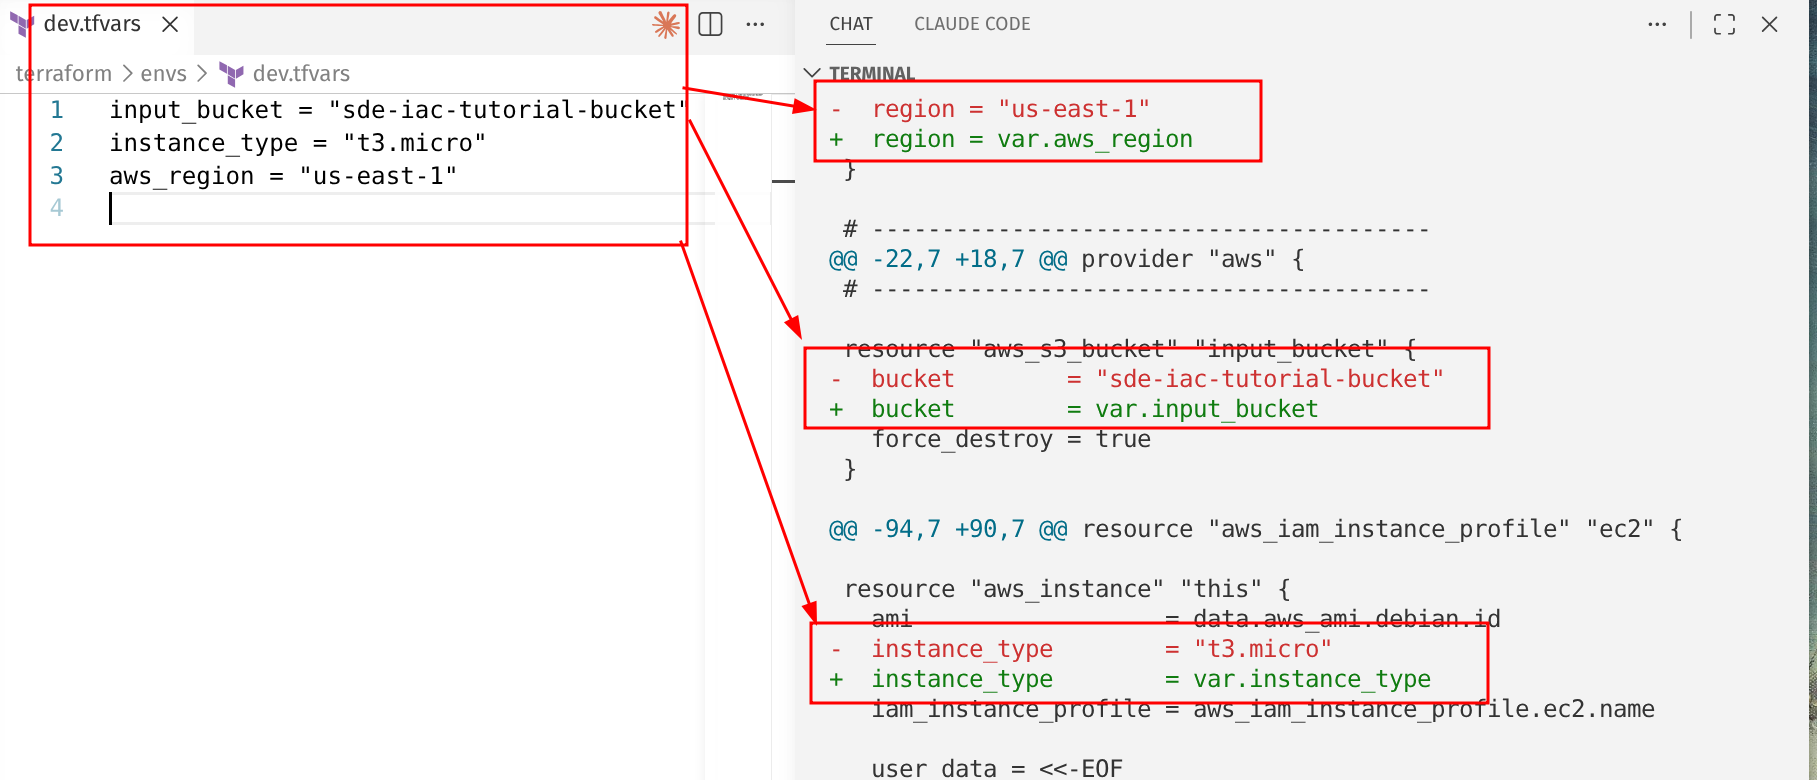Click the added region = var.aws_region line
Image resolution: width=1817 pixels, height=780 pixels.
point(1011,139)
